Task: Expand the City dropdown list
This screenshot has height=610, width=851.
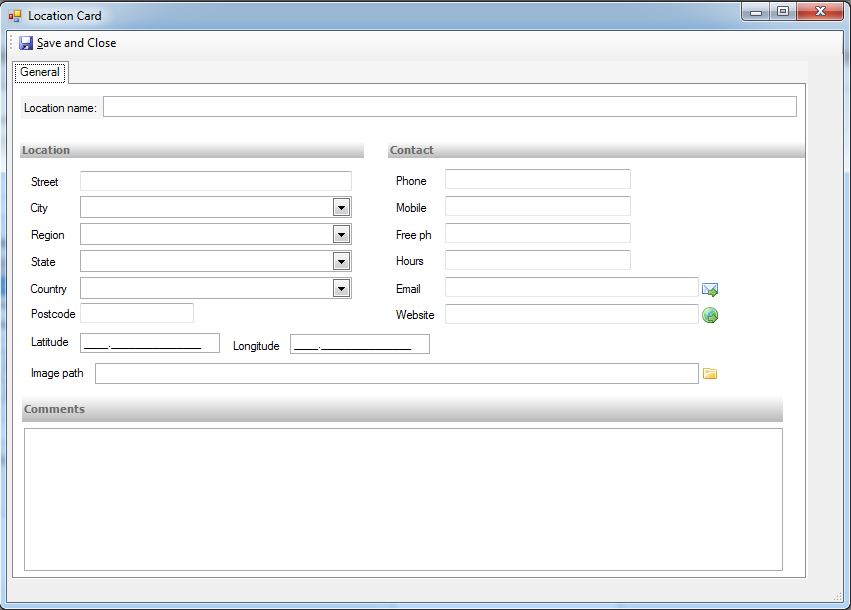Action: [341, 208]
